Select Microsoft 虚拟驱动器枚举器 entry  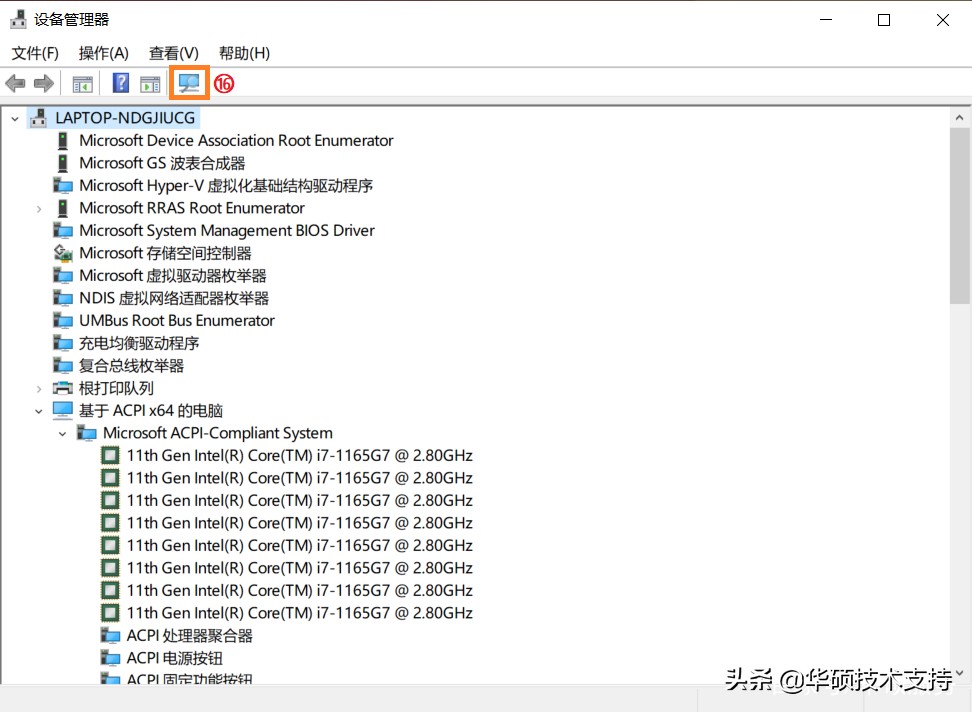click(173, 275)
